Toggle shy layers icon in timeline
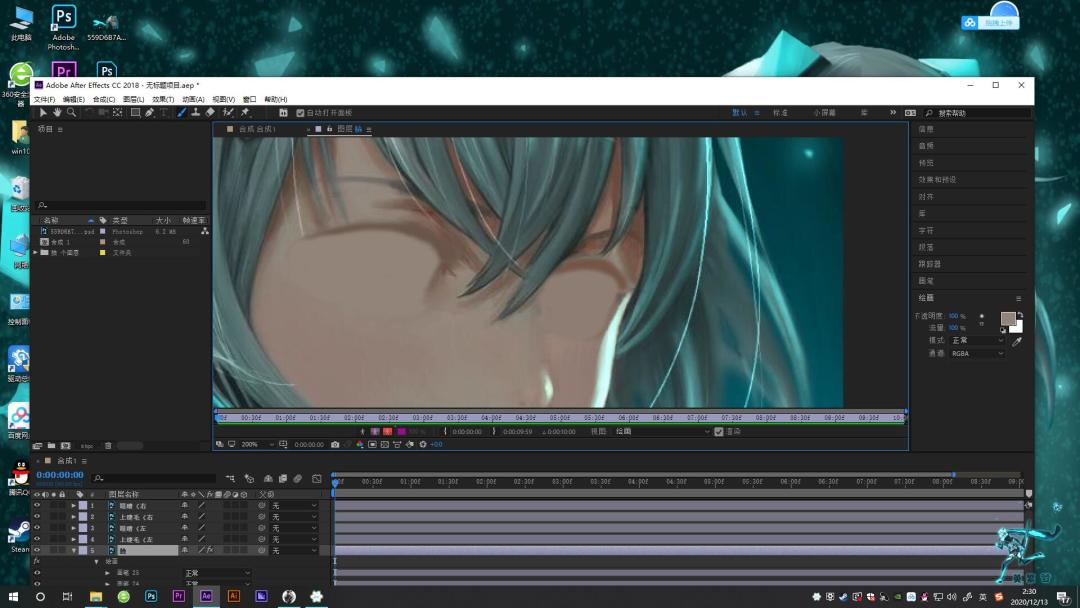 coord(268,478)
